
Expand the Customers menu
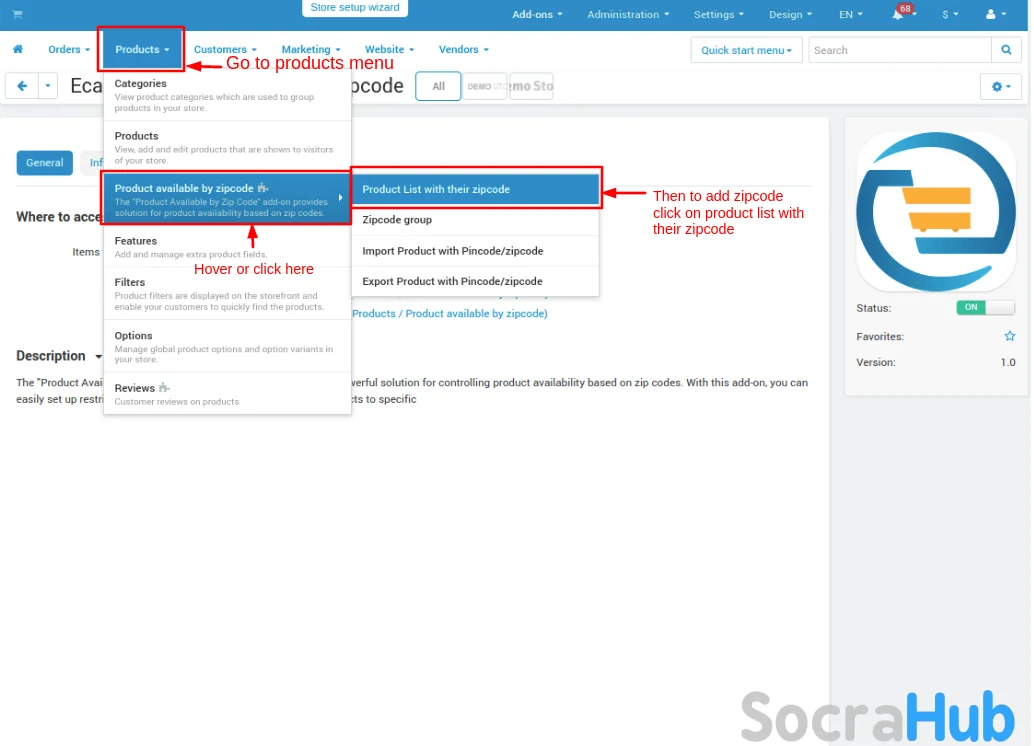225,49
